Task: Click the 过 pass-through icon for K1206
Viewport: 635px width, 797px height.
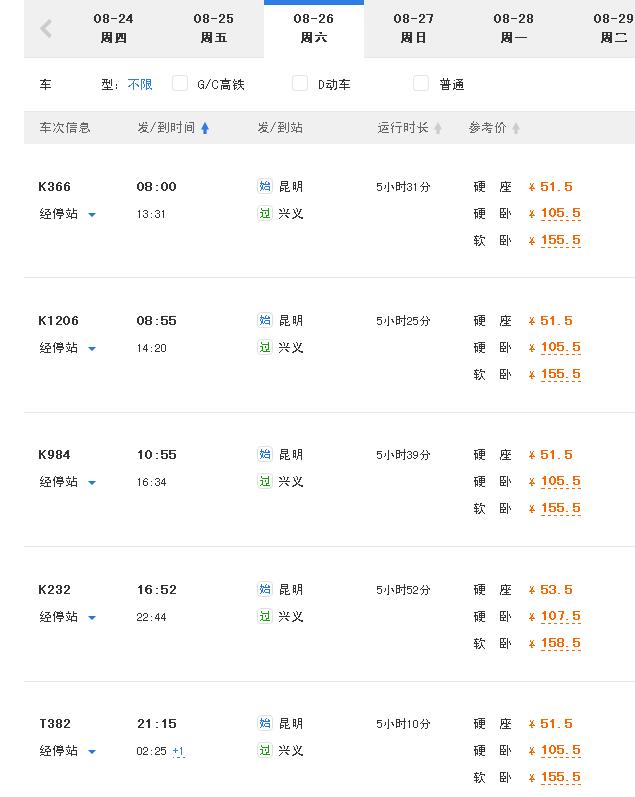Action: [265, 347]
